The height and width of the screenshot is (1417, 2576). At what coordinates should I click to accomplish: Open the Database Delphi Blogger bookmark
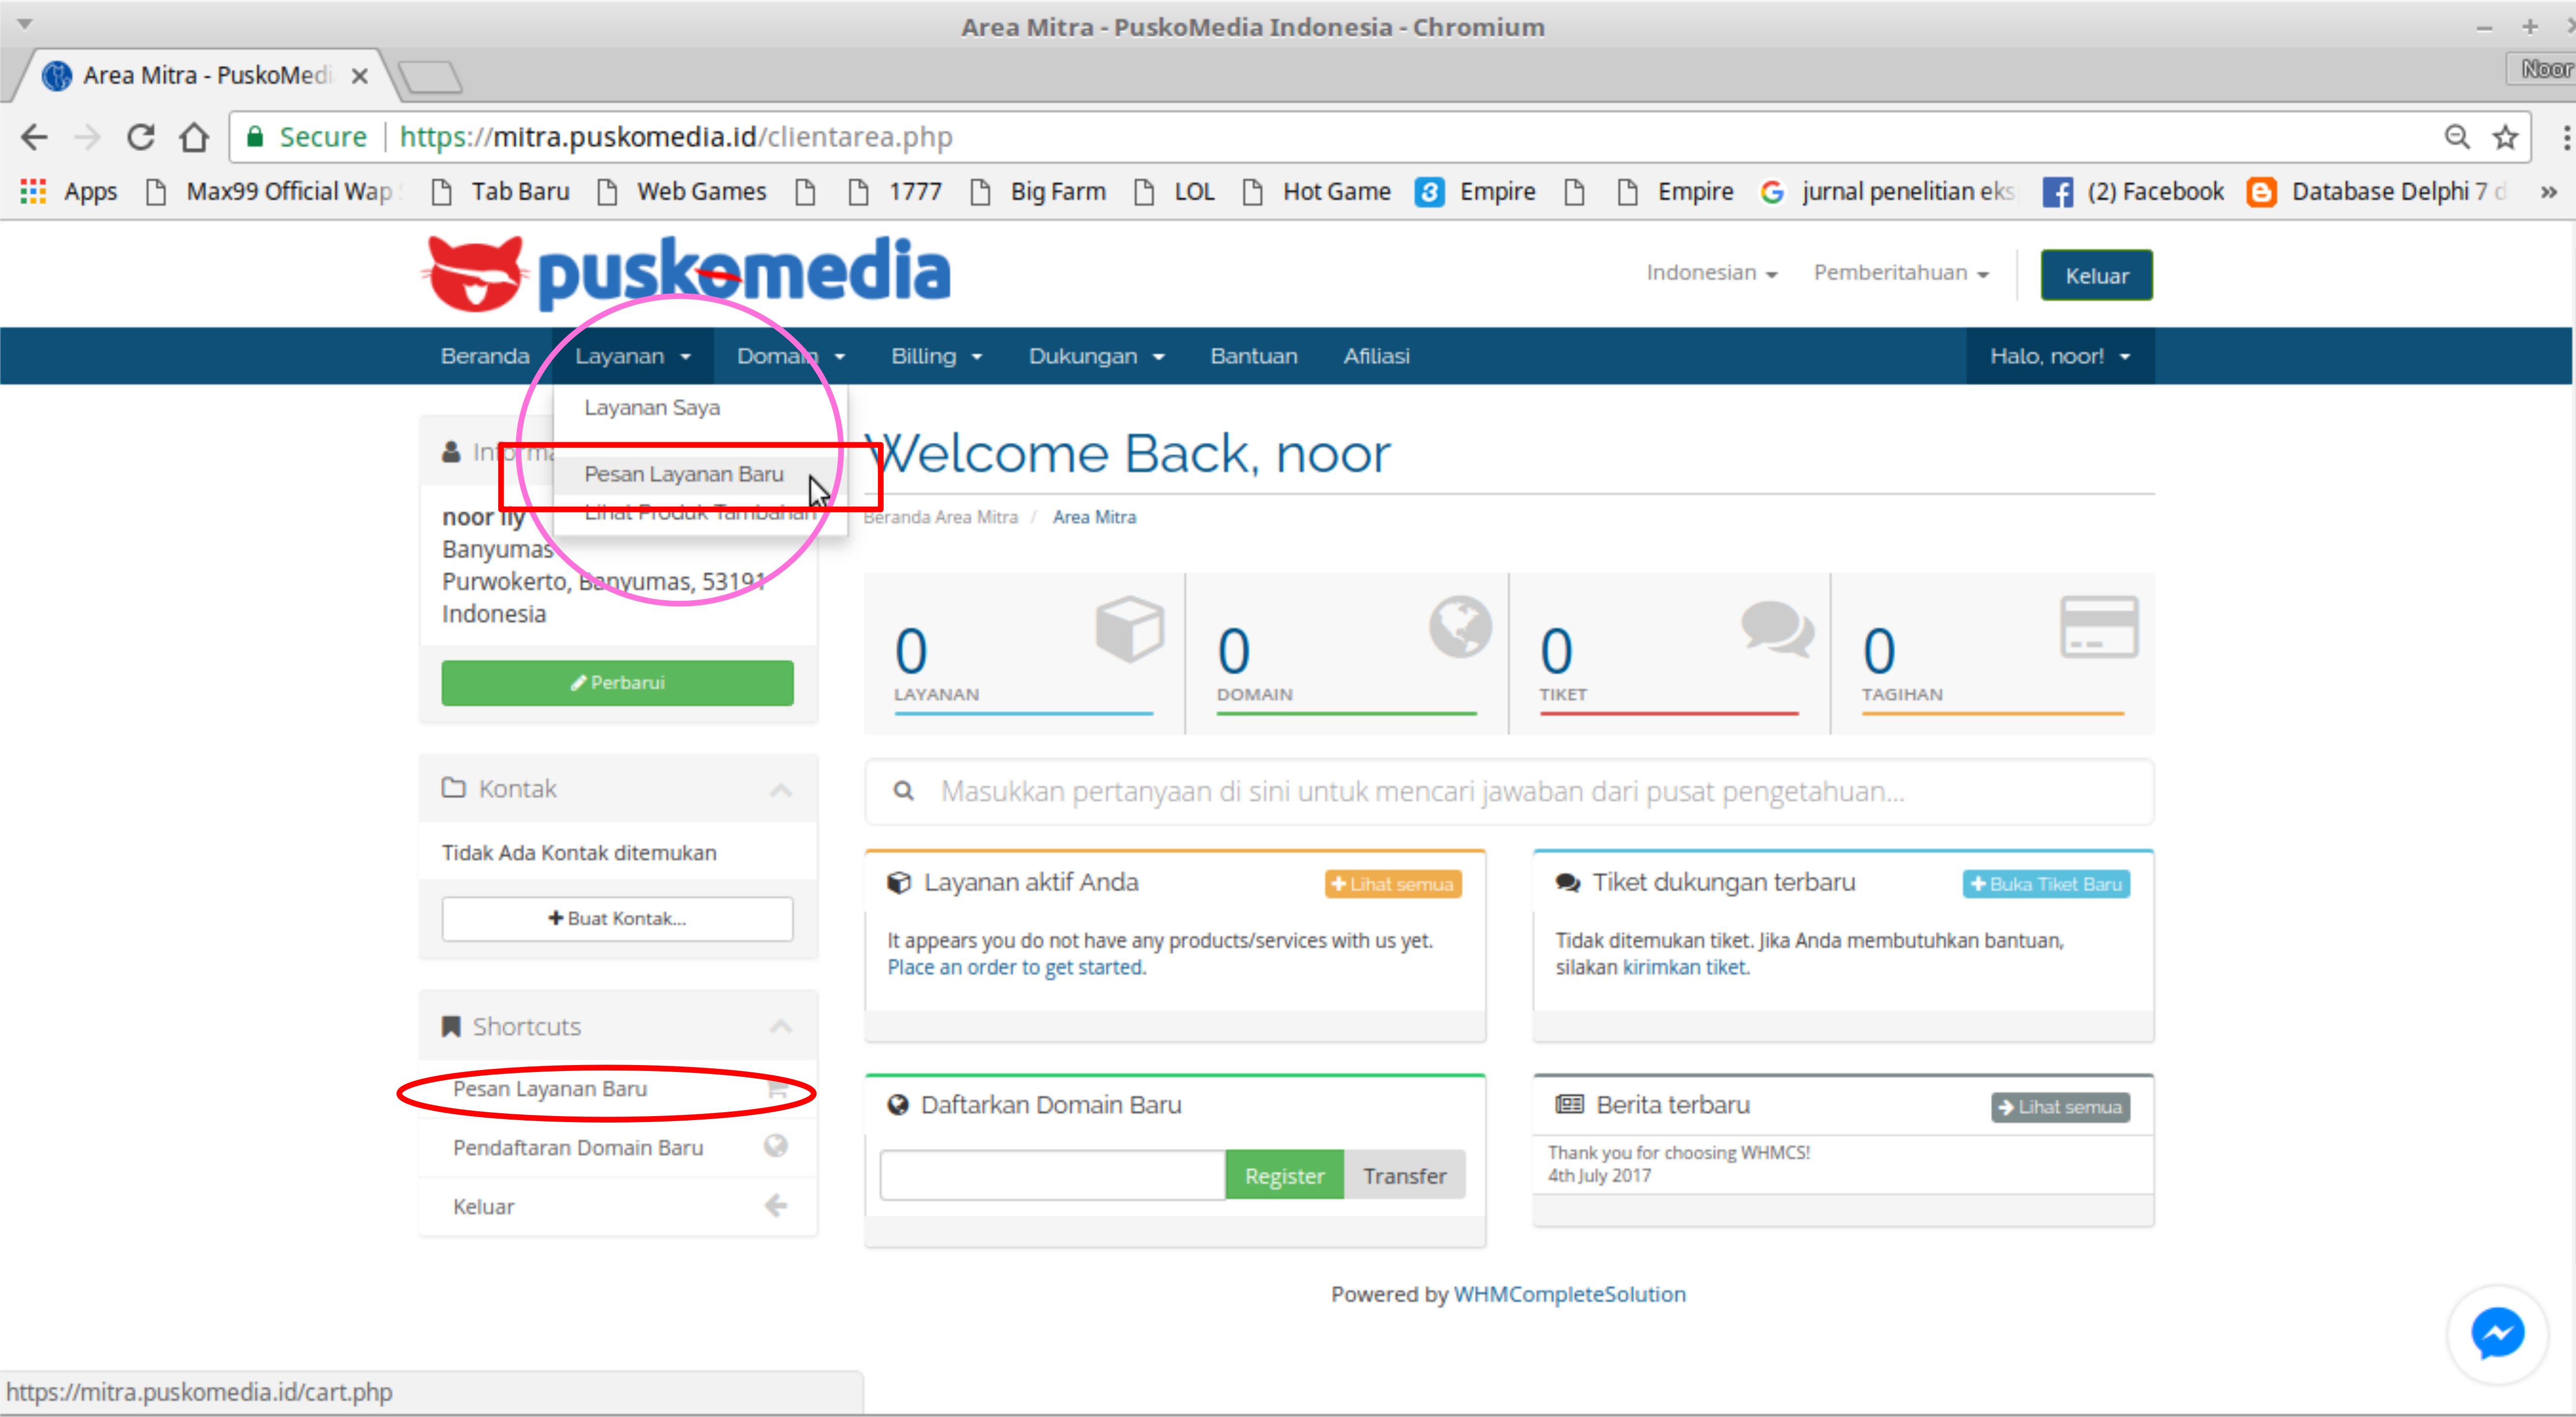click(x=2378, y=191)
